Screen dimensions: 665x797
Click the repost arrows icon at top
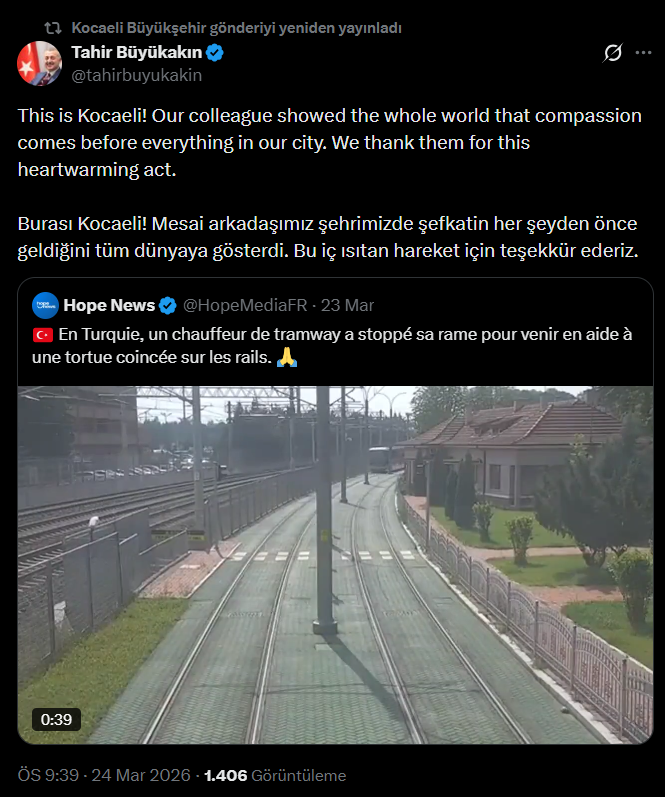[53, 27]
